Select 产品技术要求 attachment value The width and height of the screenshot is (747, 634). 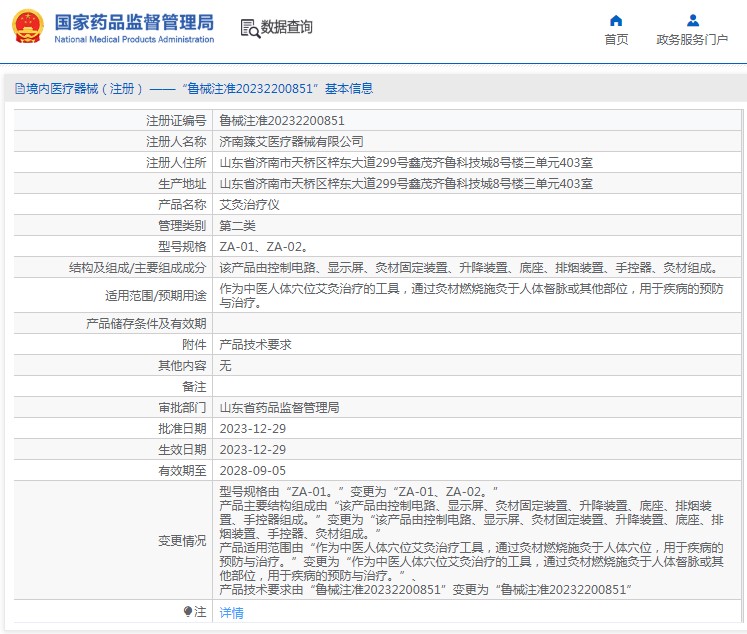(x=255, y=344)
